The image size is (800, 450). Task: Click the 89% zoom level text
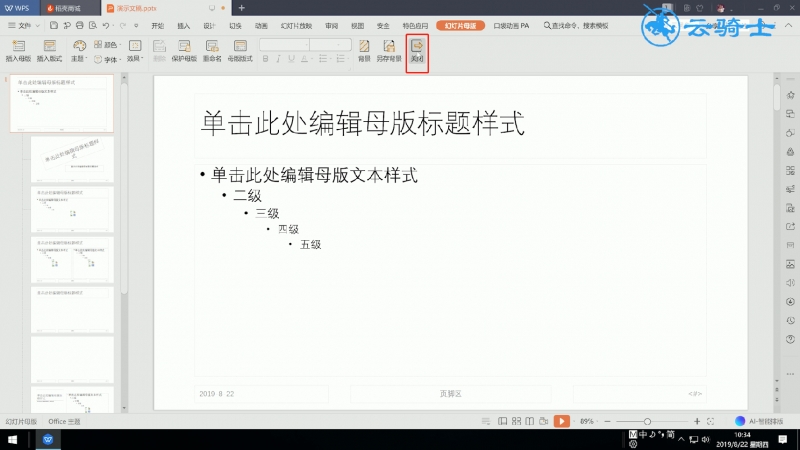click(587, 421)
